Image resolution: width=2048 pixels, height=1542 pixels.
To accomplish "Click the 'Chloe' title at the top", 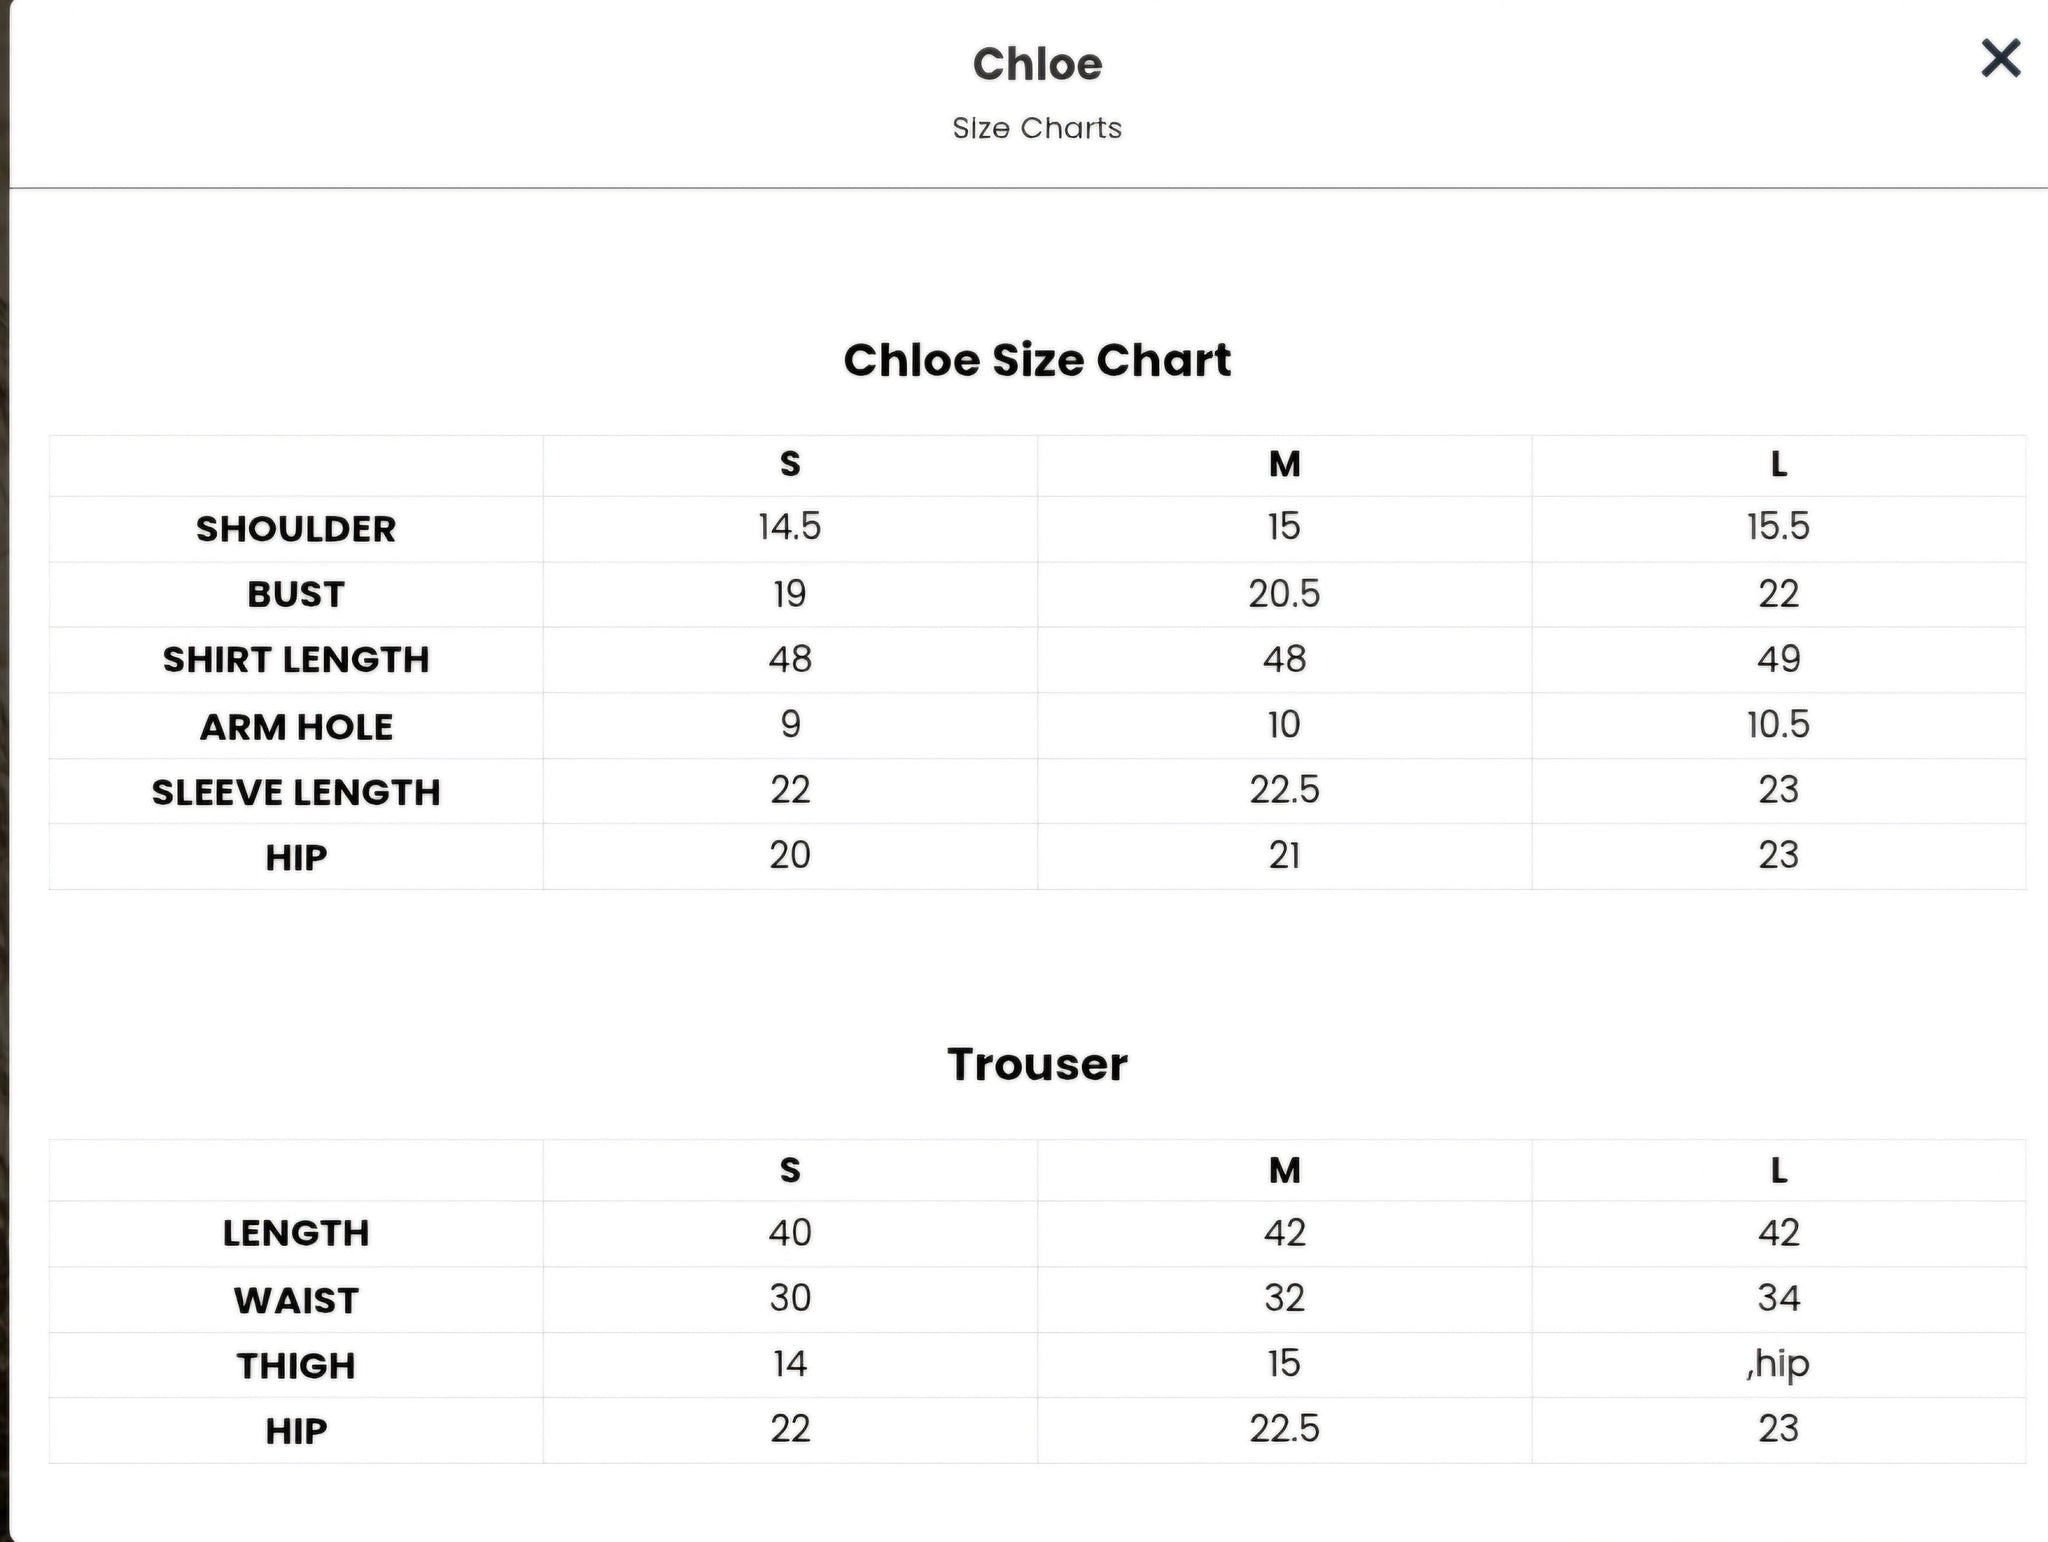I will (1037, 65).
